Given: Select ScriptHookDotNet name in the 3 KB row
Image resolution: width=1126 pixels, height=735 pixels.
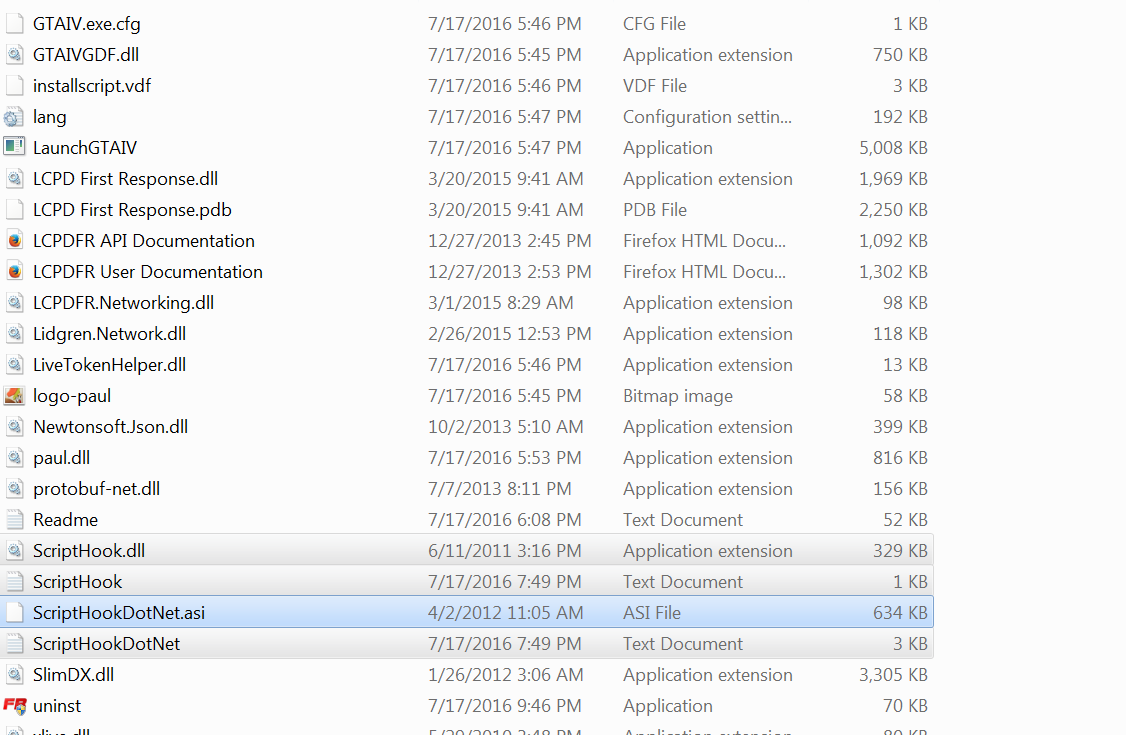Looking at the screenshot, I should (x=106, y=644).
